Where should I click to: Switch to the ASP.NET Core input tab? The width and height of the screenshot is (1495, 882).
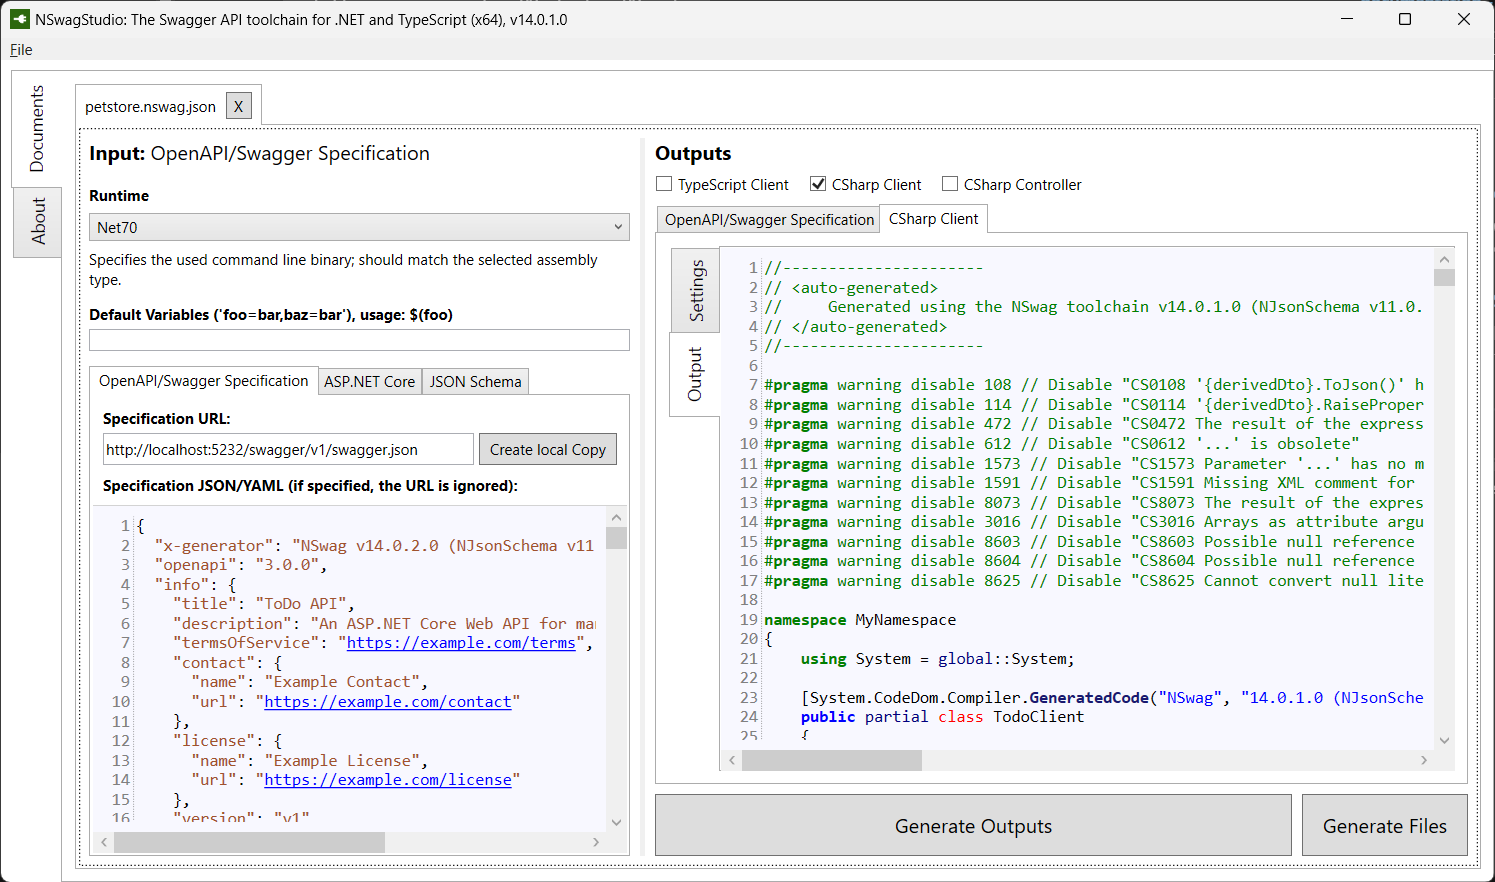pyautogui.click(x=369, y=381)
